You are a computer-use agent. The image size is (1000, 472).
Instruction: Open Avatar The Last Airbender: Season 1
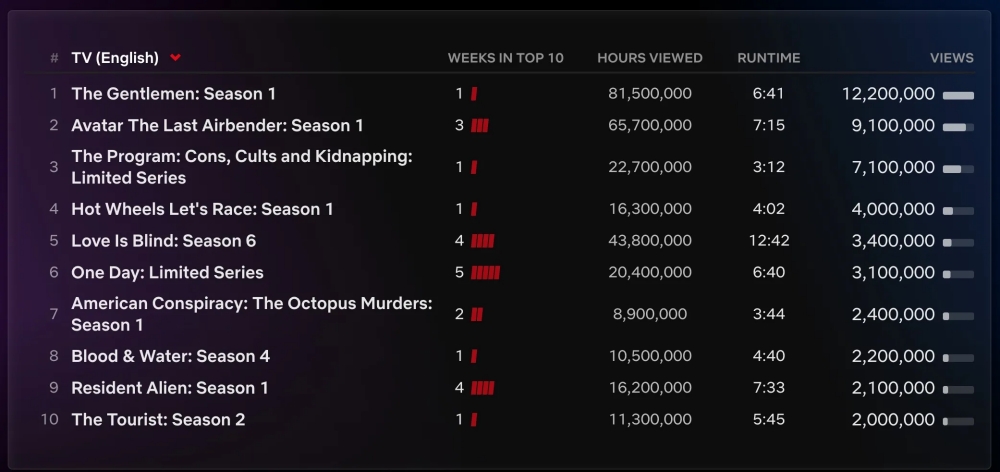(217, 126)
